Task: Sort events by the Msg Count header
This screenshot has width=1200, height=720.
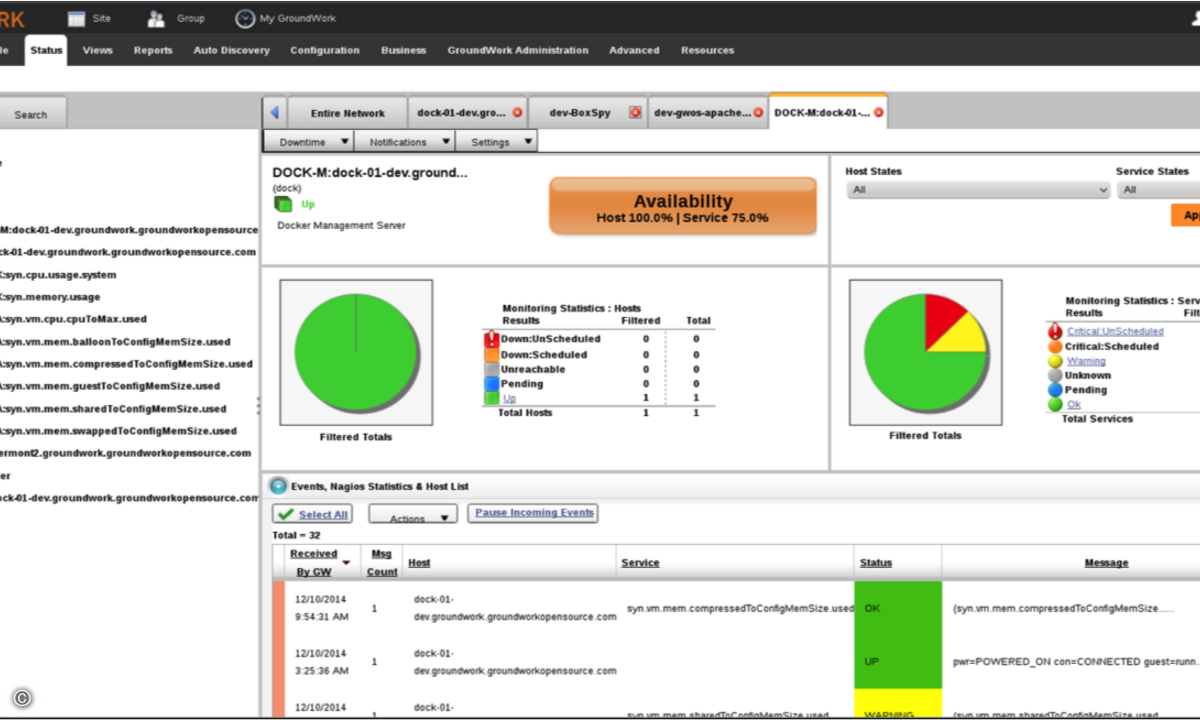Action: pos(382,563)
